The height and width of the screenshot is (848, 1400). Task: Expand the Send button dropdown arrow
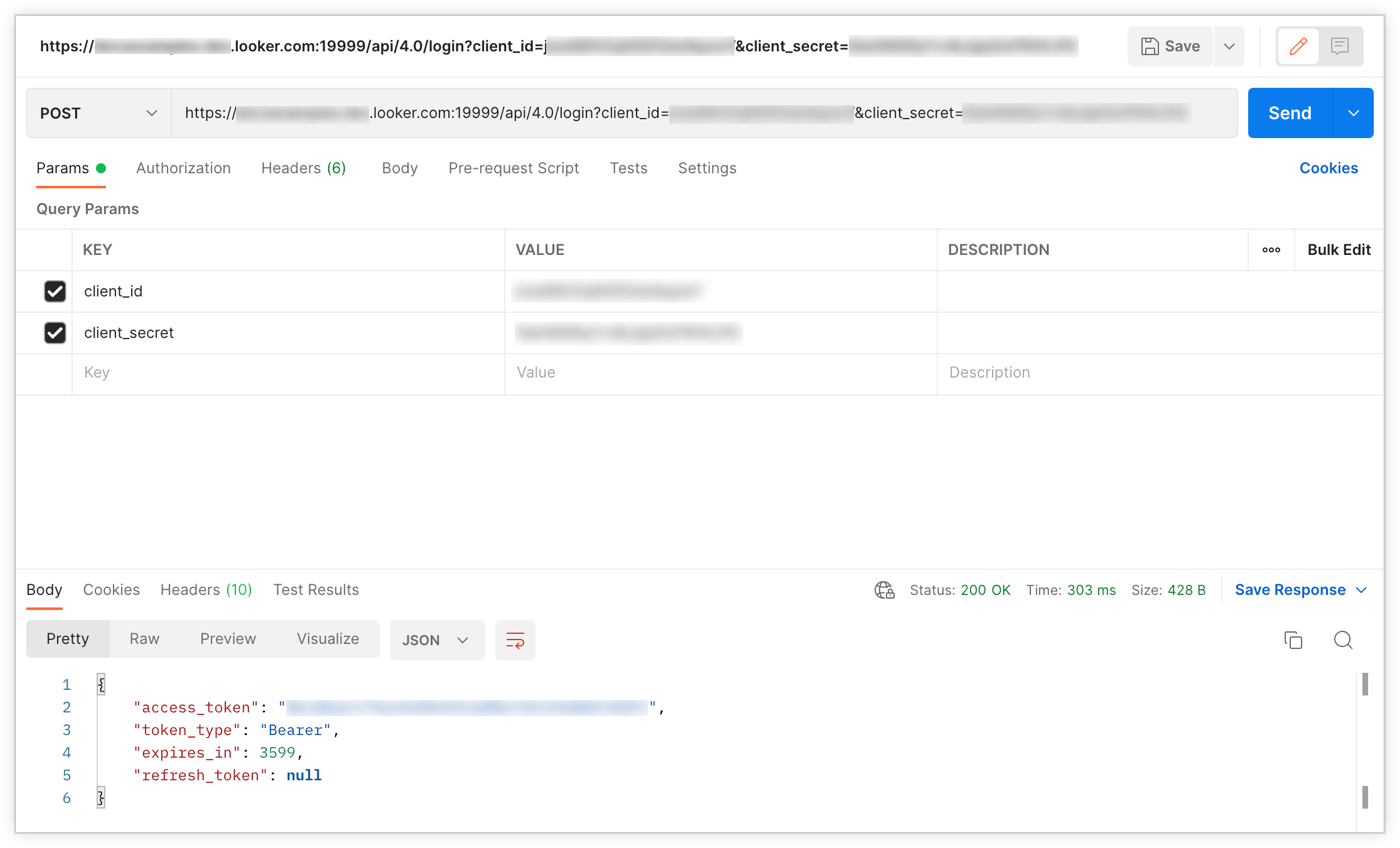point(1355,112)
